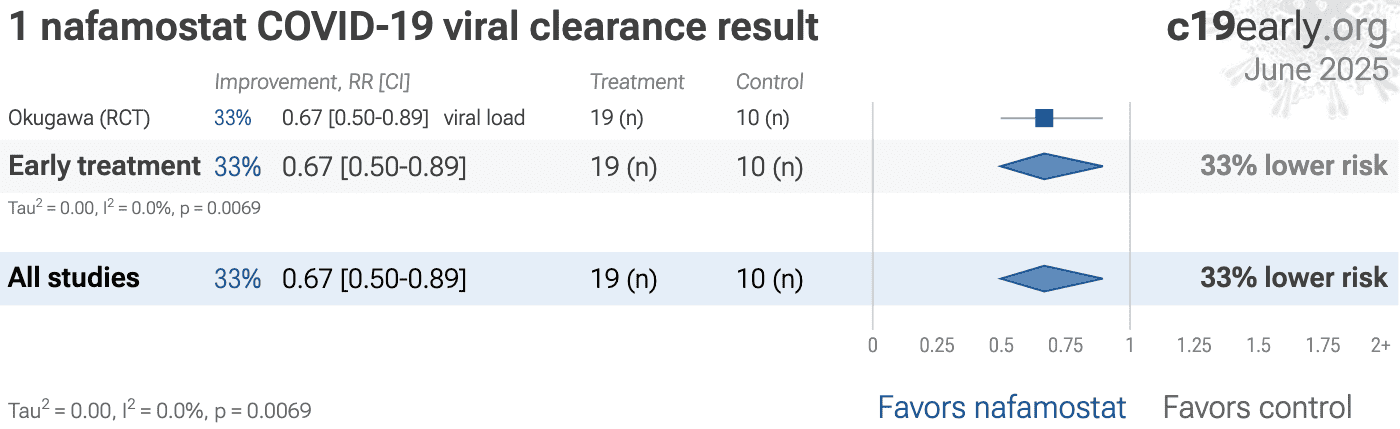Screen dimensions: 1400x429
Task: Click the Favors control label
Action: [1257, 407]
